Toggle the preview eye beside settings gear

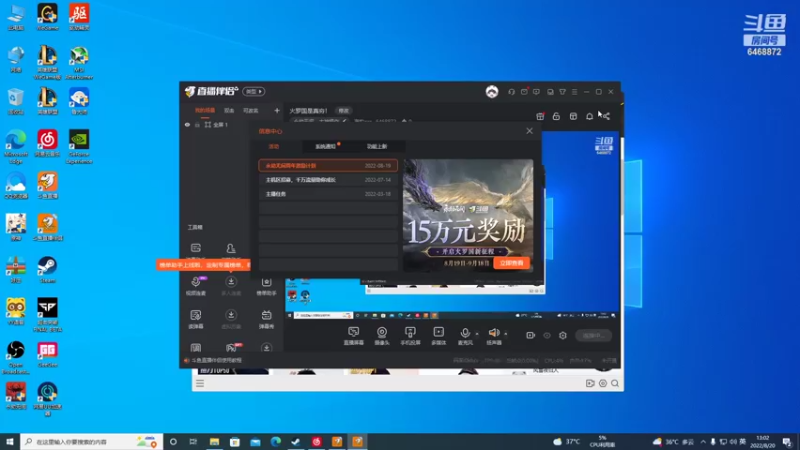pyautogui.click(x=547, y=336)
